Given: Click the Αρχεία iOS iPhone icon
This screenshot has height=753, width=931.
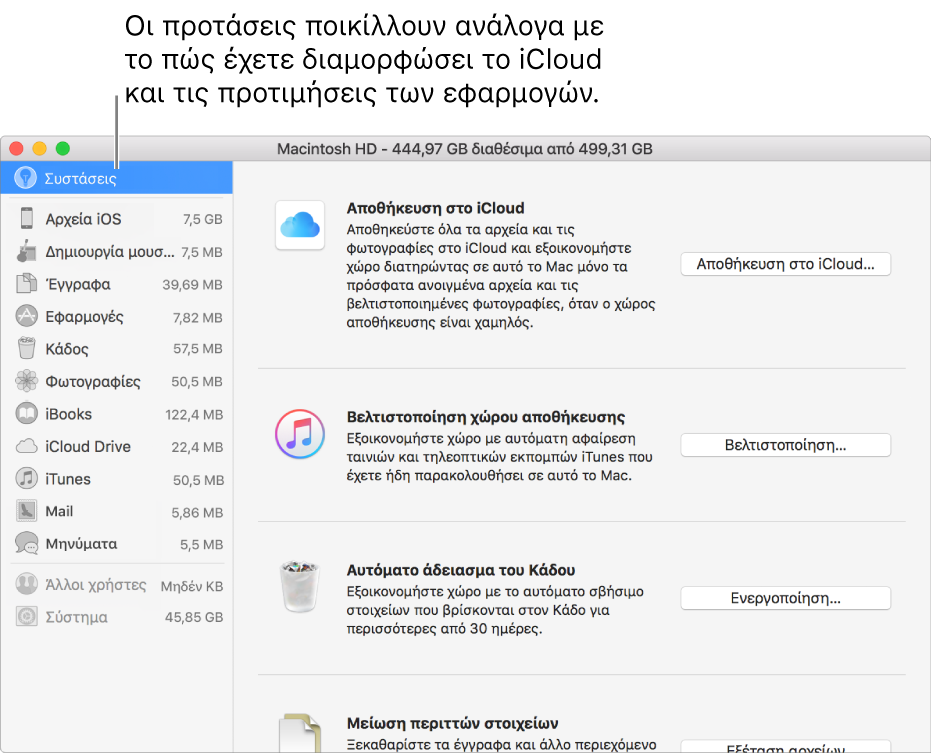Looking at the screenshot, I should click(27, 219).
